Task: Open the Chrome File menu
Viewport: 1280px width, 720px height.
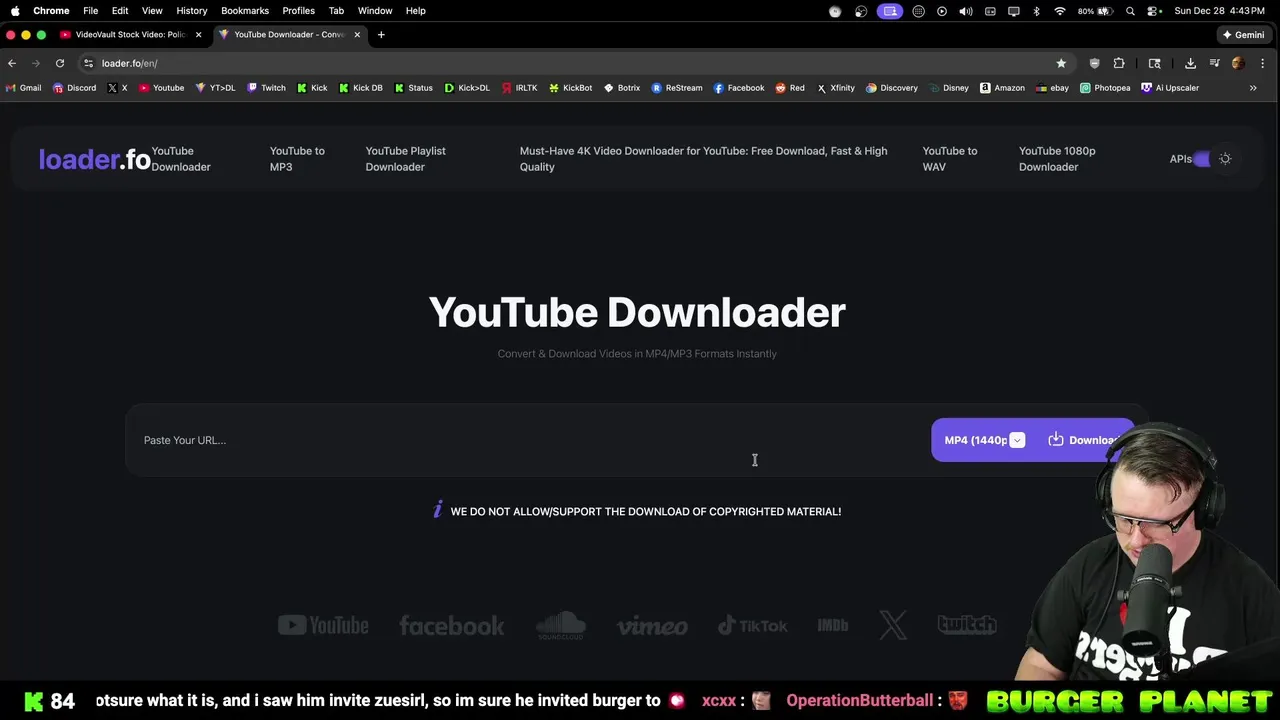Action: (x=90, y=11)
